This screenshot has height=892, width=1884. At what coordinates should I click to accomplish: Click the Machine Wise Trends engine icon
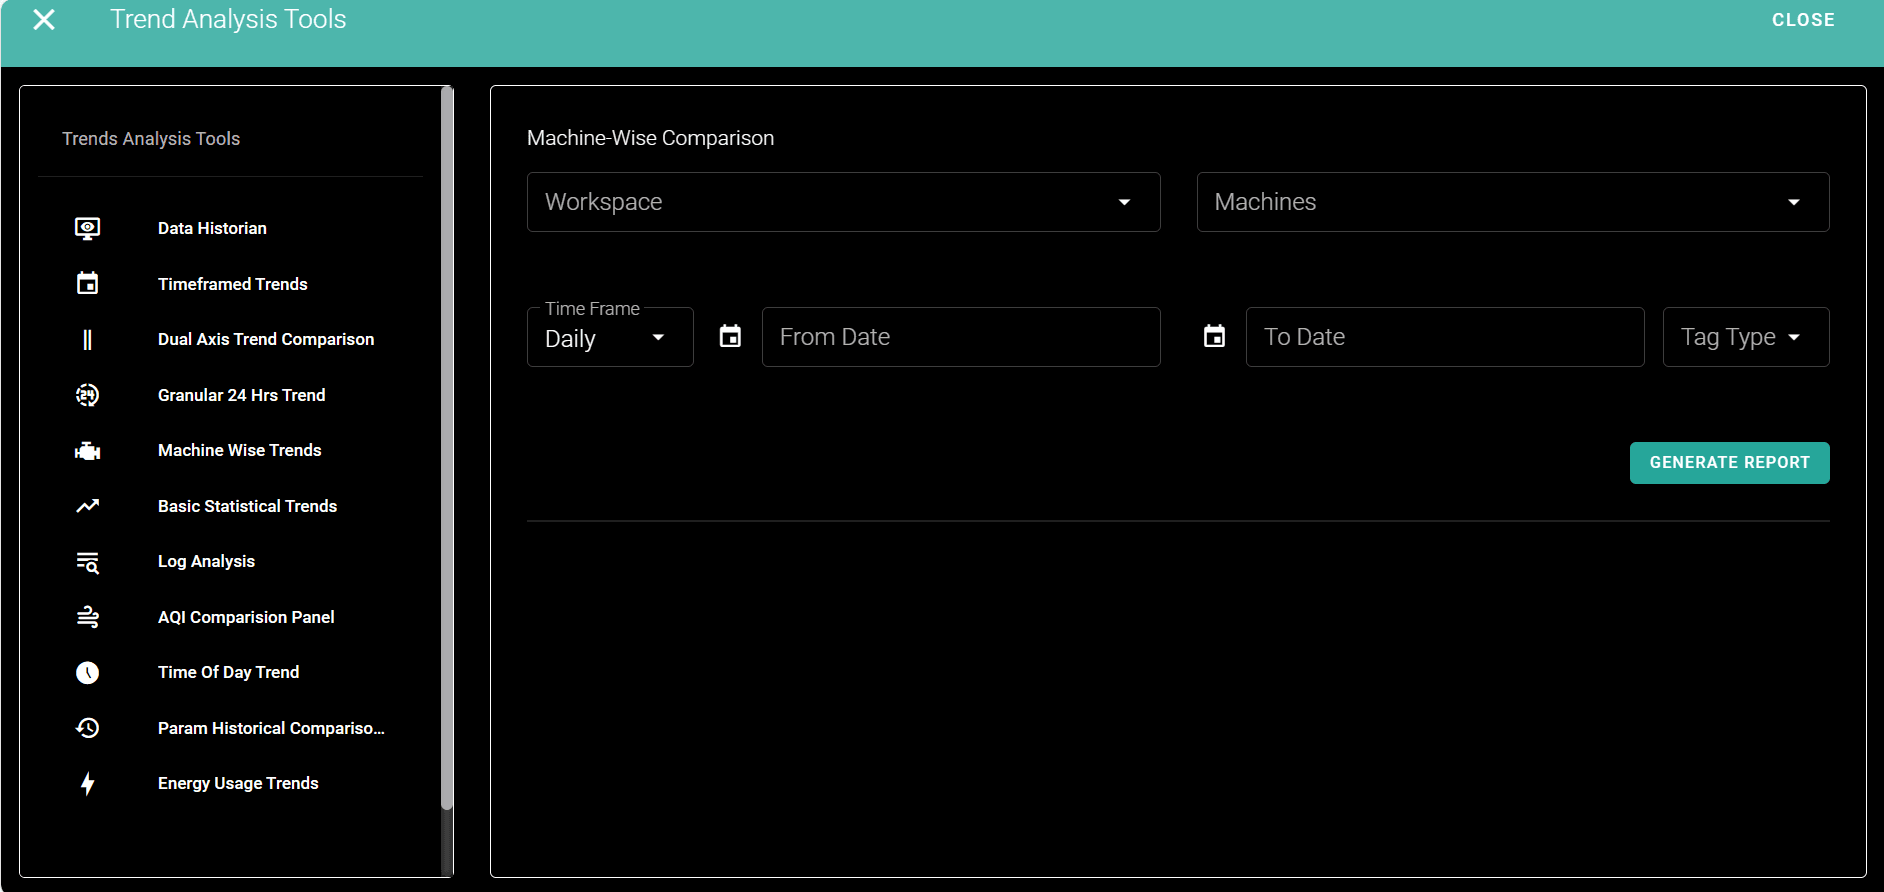coord(88,451)
